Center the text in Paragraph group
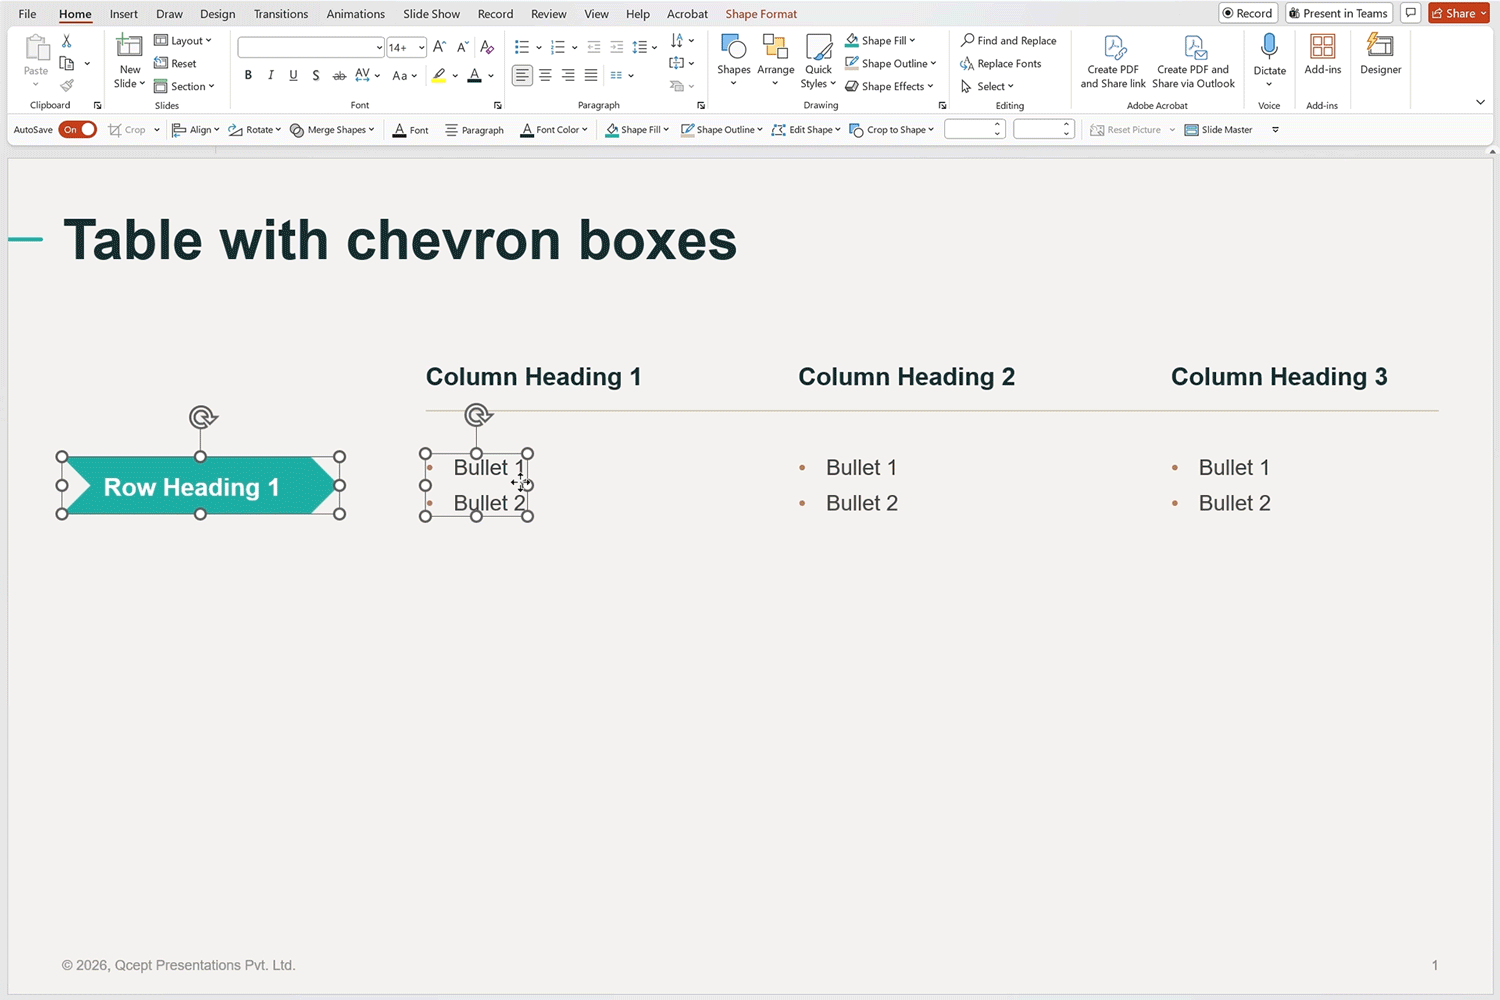The image size is (1500, 1000). coord(545,75)
